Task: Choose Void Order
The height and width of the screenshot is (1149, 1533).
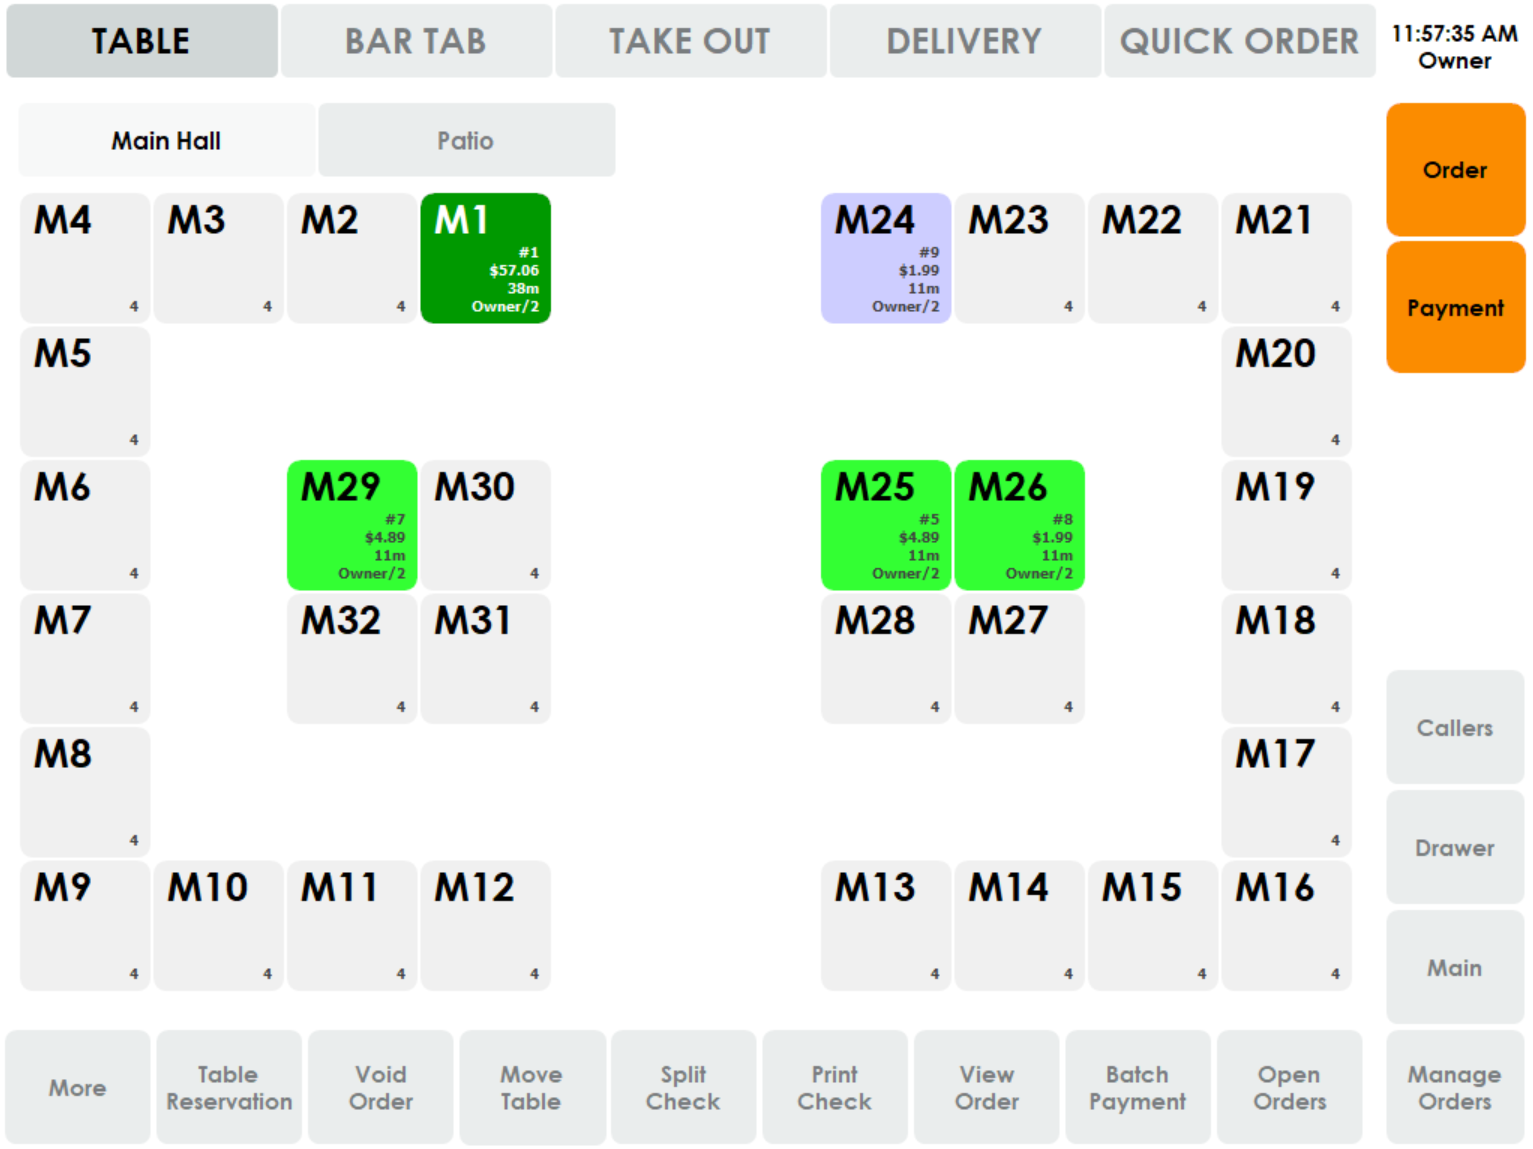Action: pyautogui.click(x=381, y=1087)
